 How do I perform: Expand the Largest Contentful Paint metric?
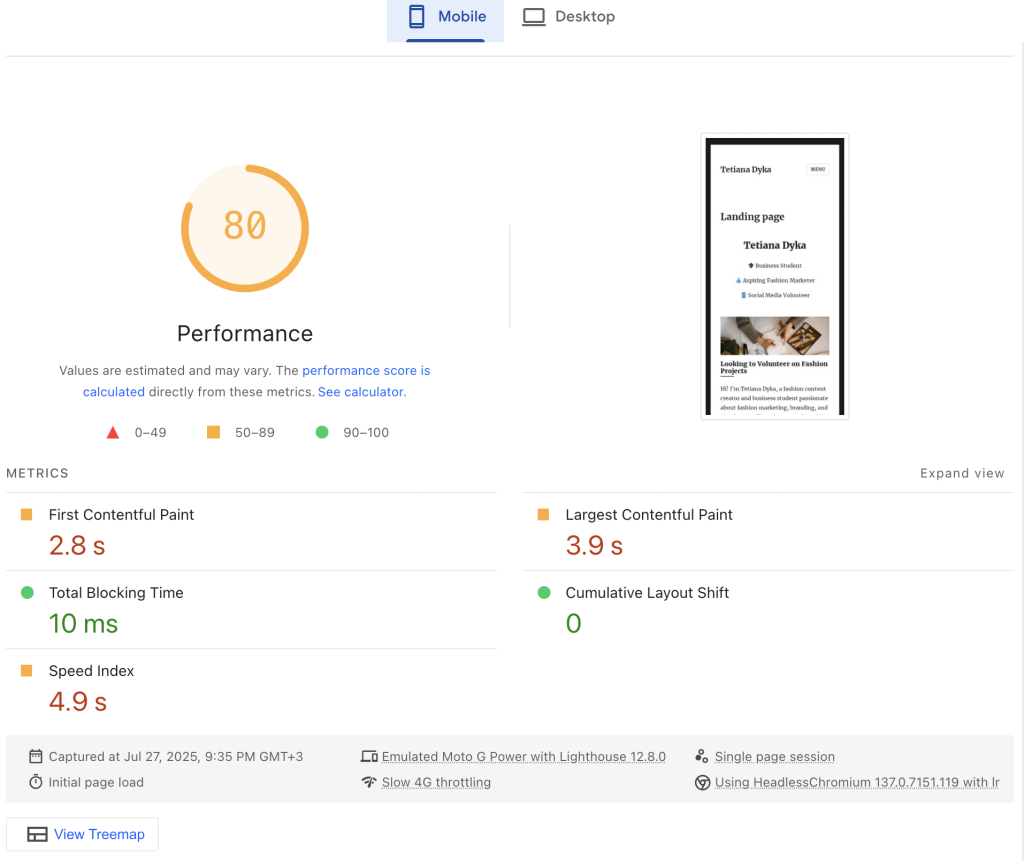(x=648, y=515)
